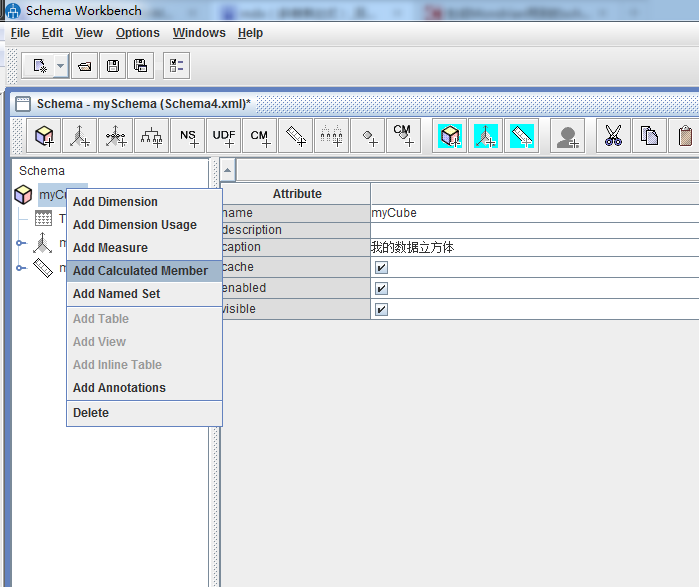Click the Attribute column header
The image size is (699, 587).
pyautogui.click(x=297, y=194)
